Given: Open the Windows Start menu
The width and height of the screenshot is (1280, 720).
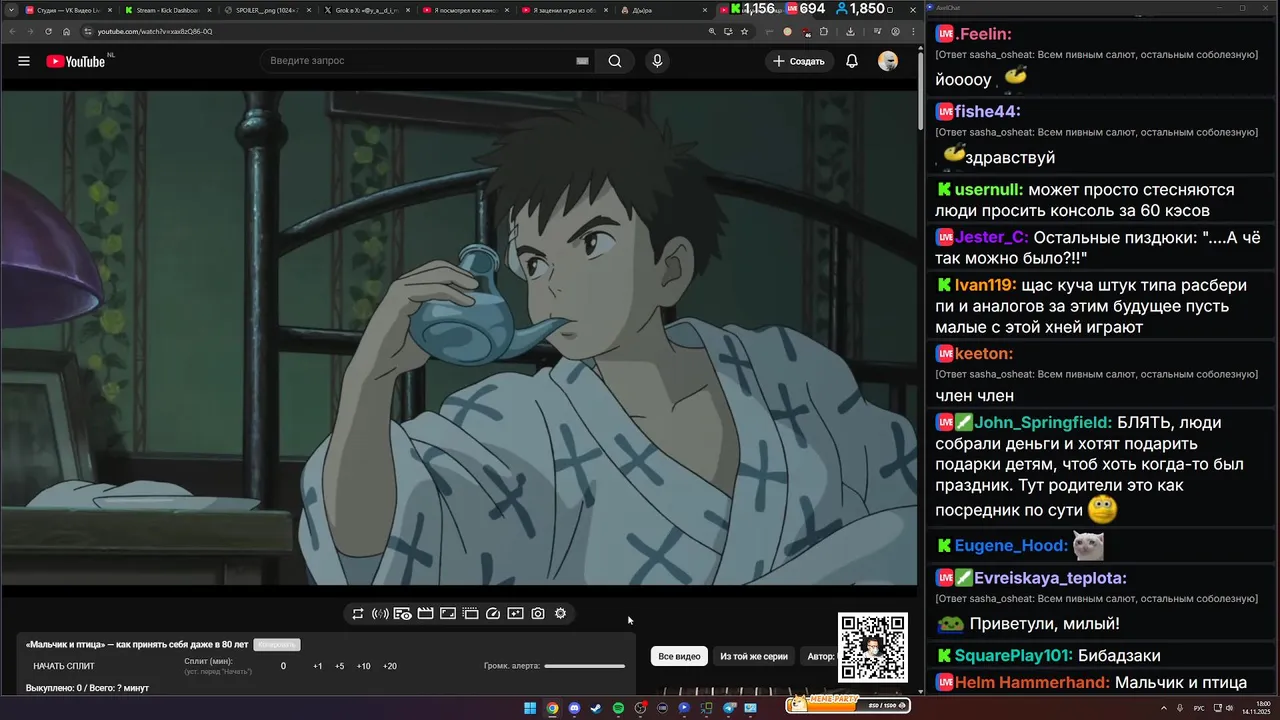Looking at the screenshot, I should coord(530,708).
